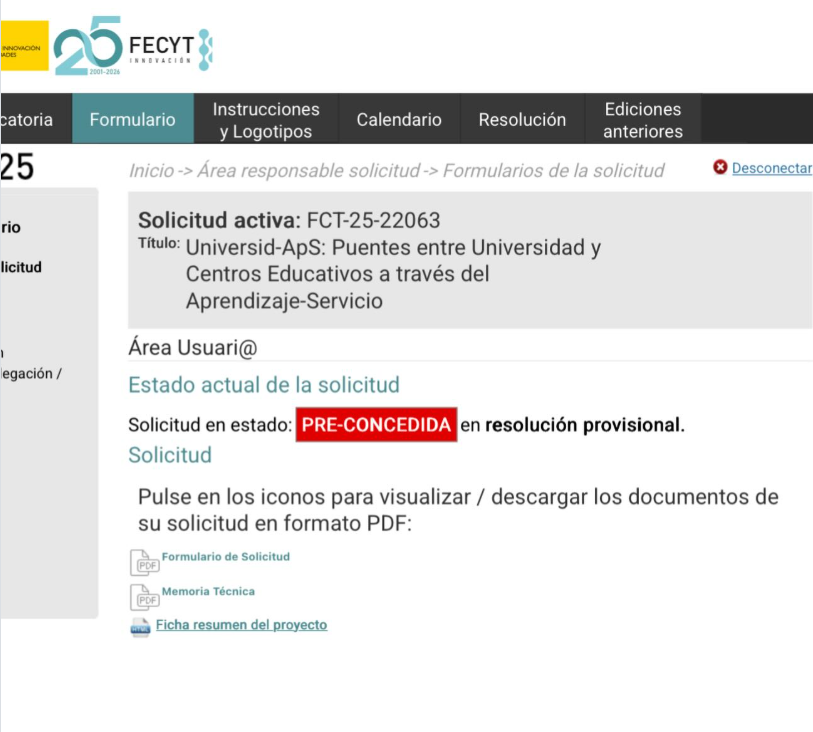813x732 pixels.
Task: Select the partially visible Convocatoria tab
Action: pyautogui.click(x=27, y=120)
